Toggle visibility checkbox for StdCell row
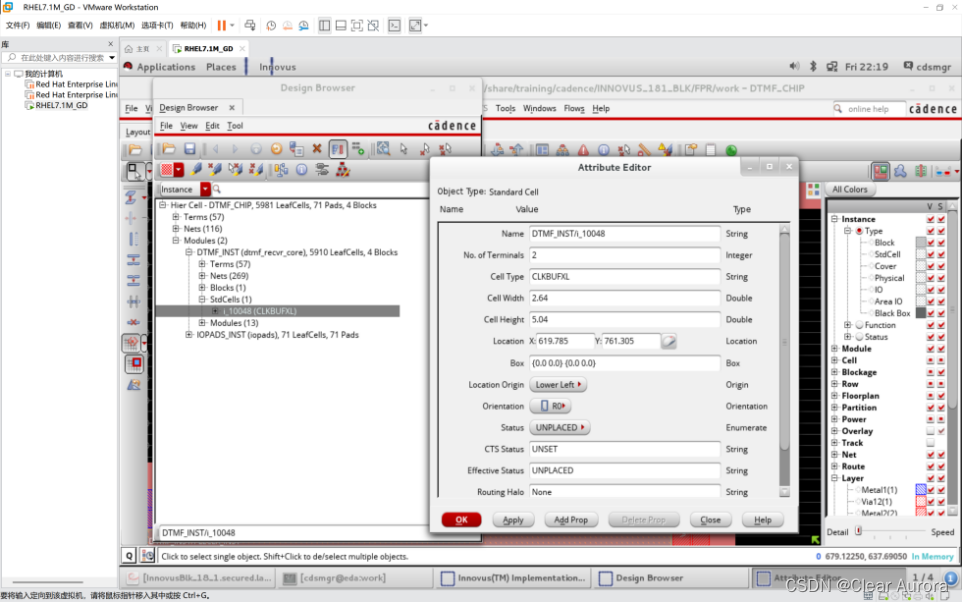The width and height of the screenshot is (963, 602). 930,254
